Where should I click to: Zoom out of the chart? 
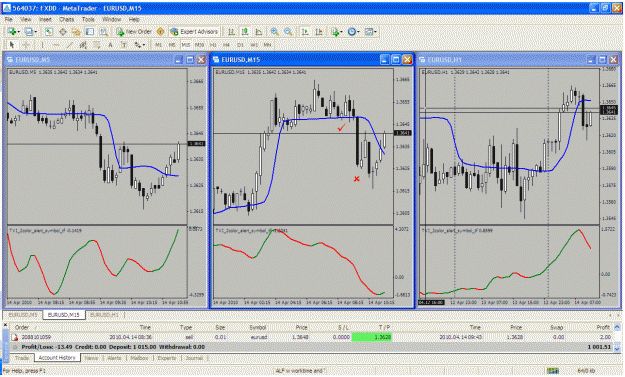[x=288, y=31]
